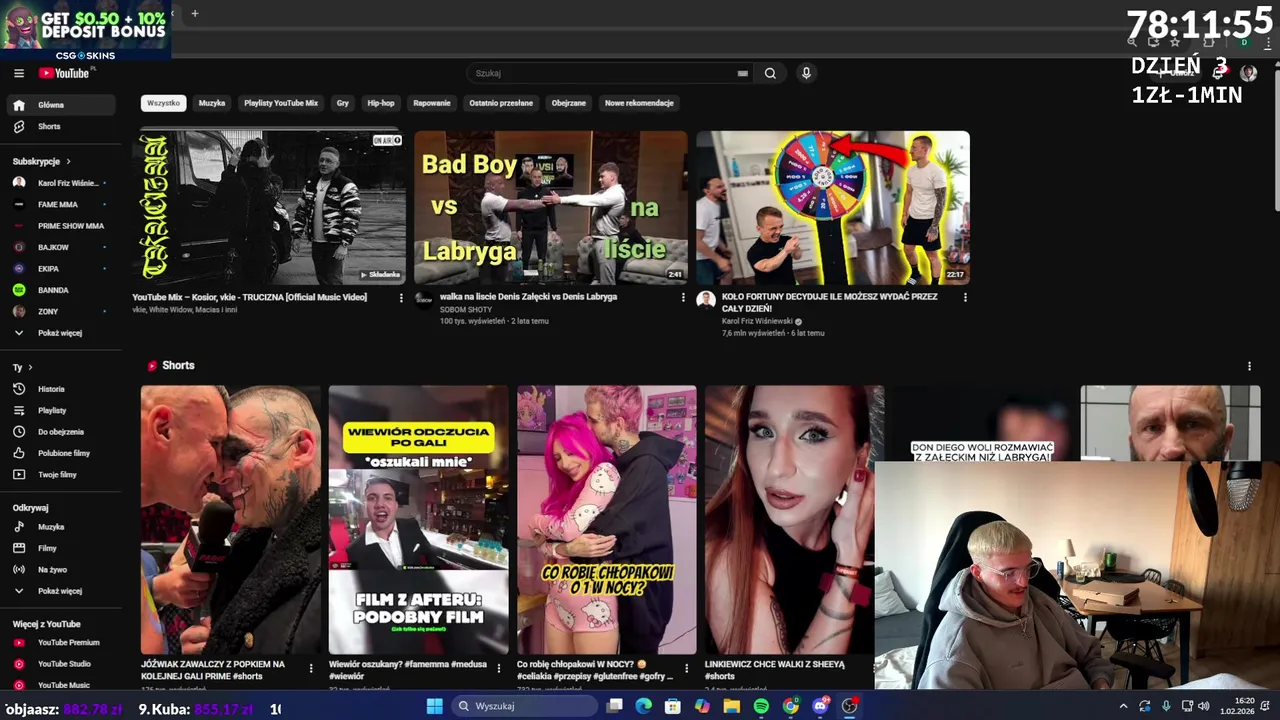This screenshot has width=1280, height=720.
Task: Select the Rapowanie filter chip
Action: (x=432, y=103)
